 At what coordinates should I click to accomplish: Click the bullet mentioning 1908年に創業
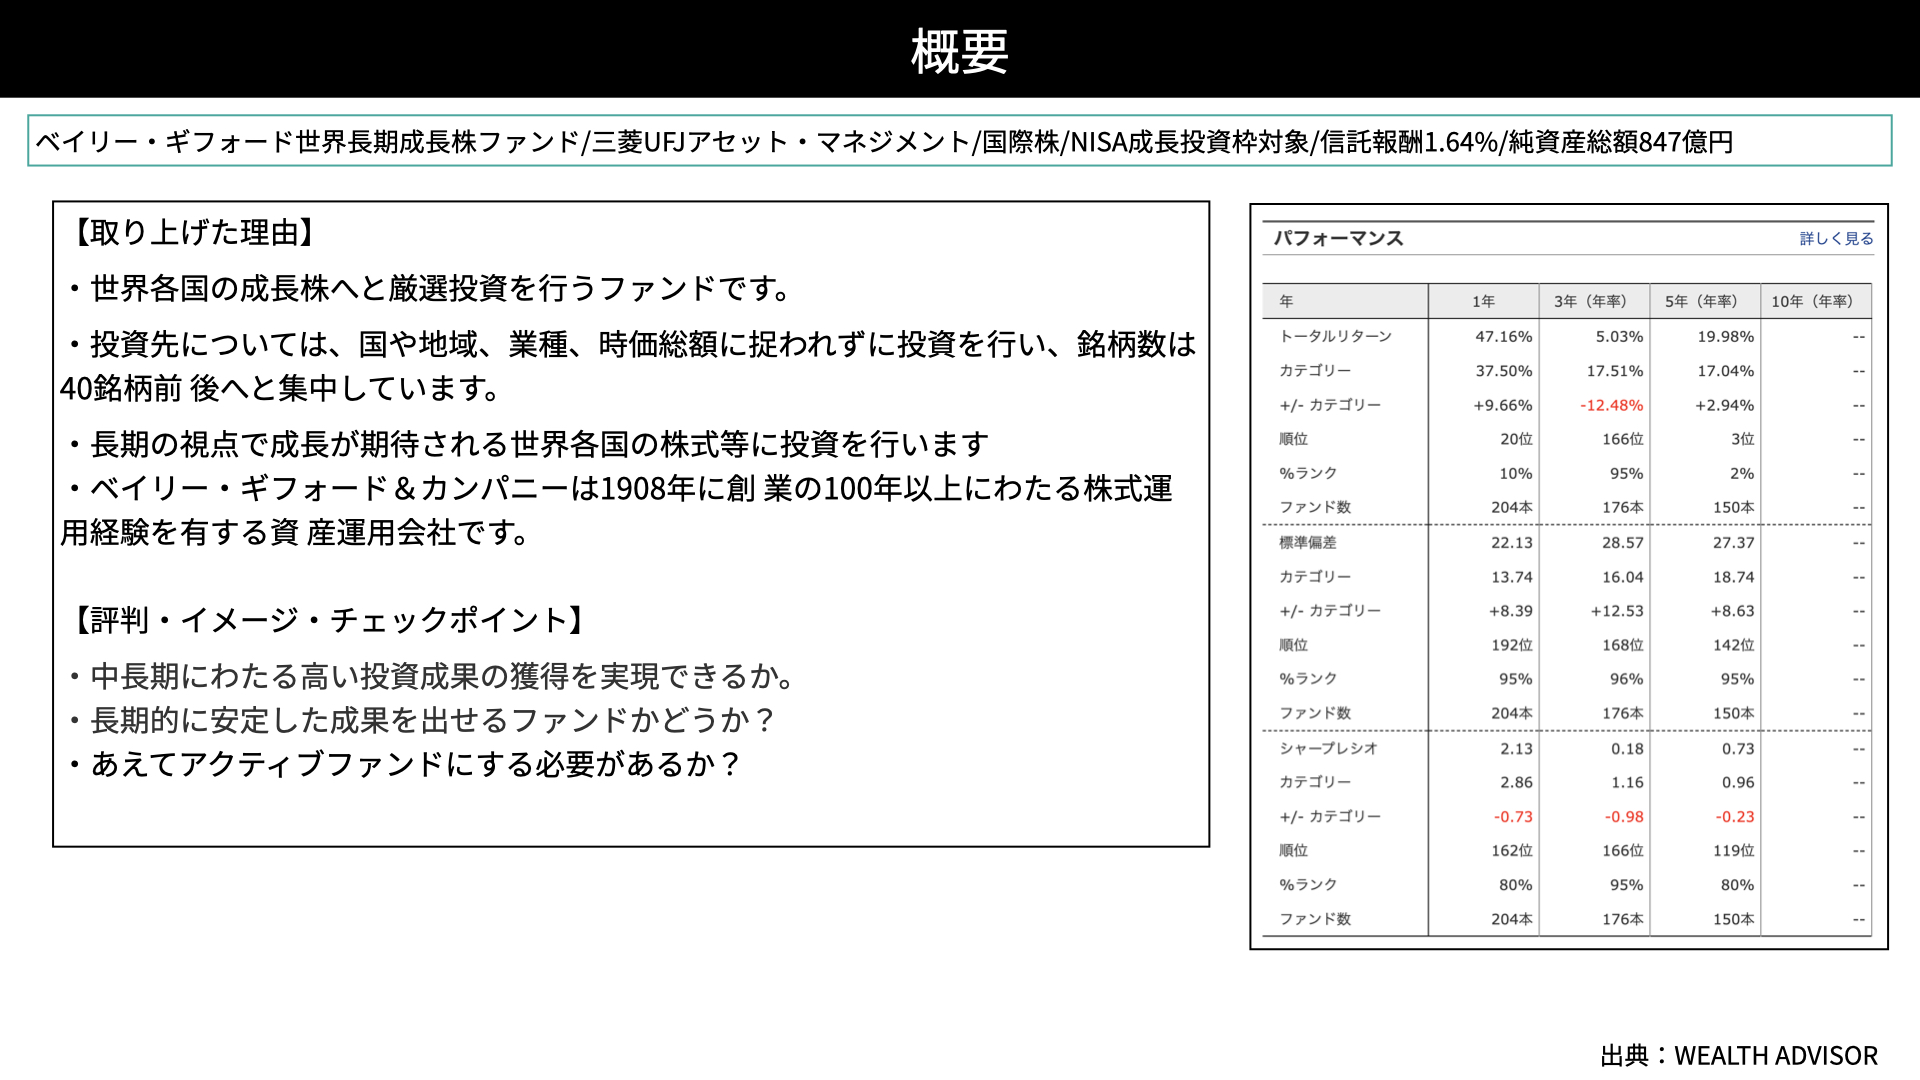(x=617, y=510)
